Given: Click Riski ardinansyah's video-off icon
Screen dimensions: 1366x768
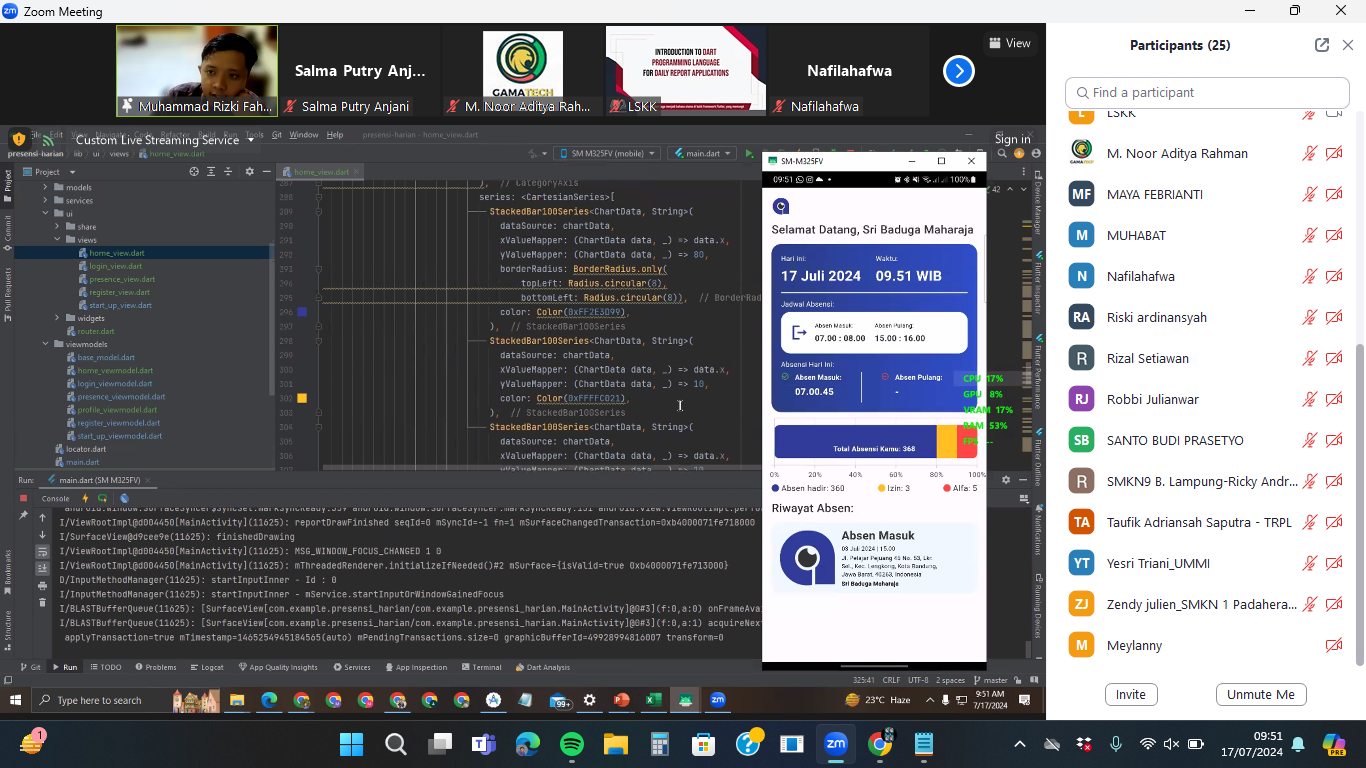Looking at the screenshot, I should tap(1334, 317).
